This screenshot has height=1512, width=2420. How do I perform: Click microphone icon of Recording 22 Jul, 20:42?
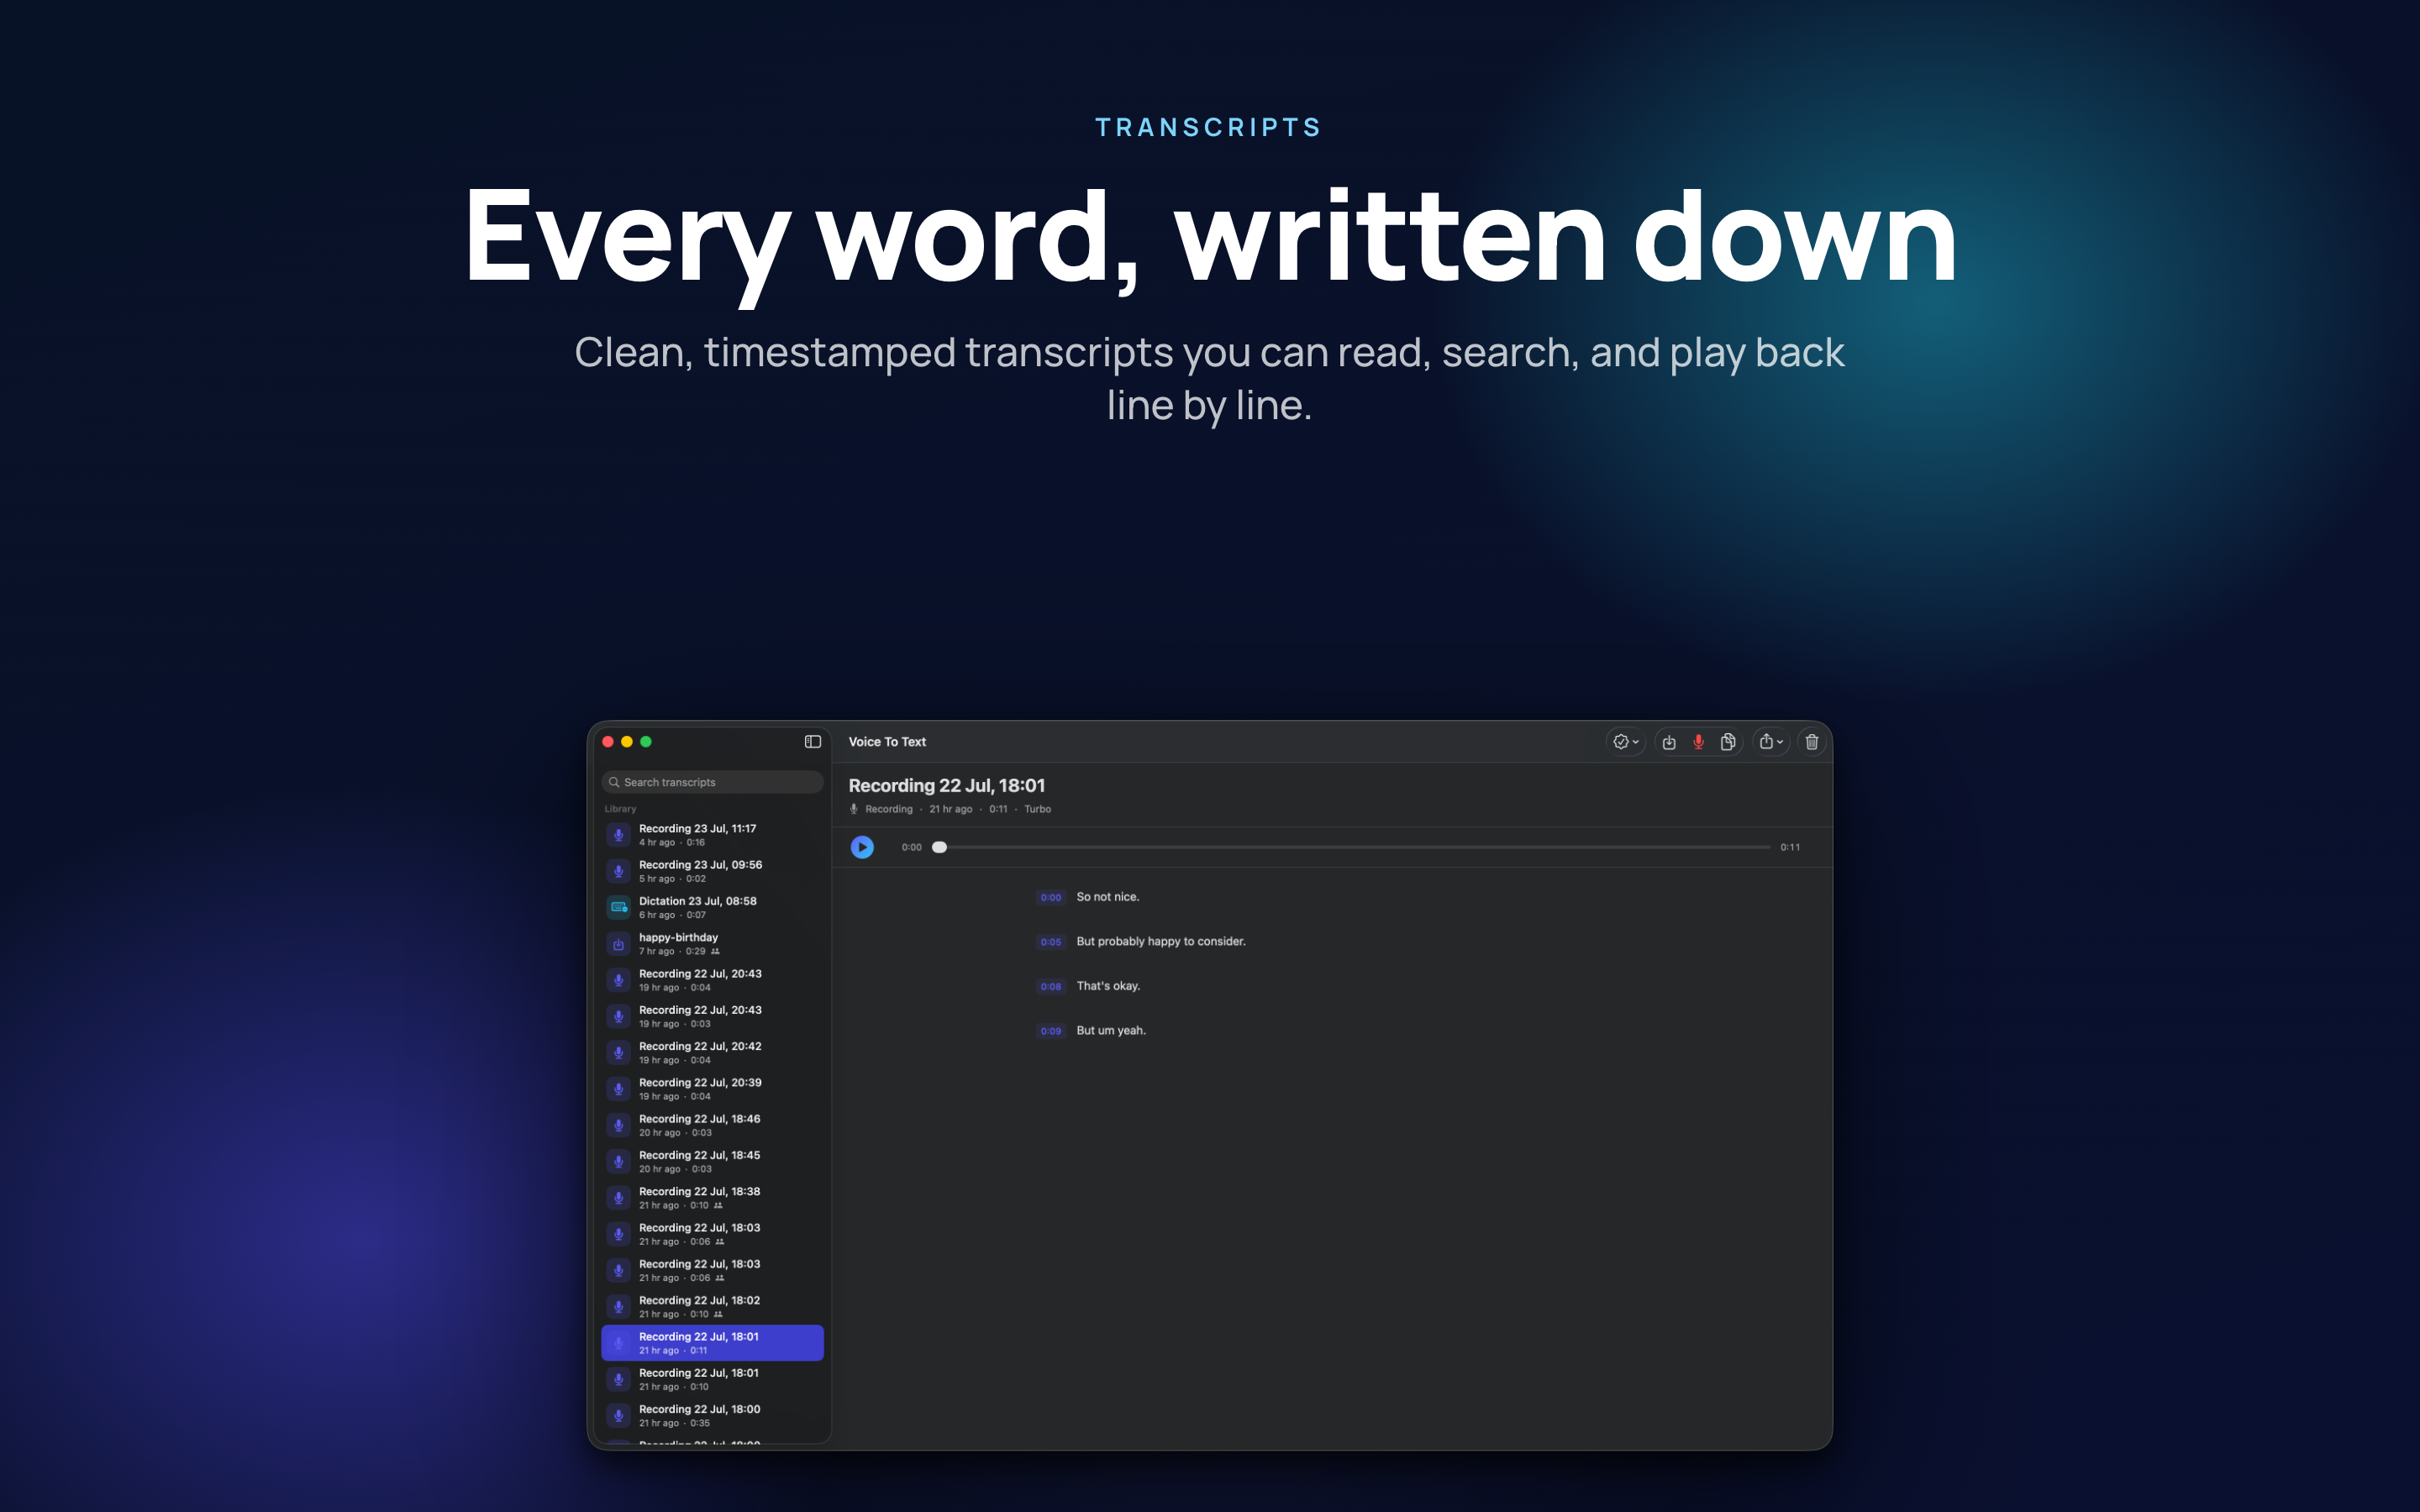coord(619,1053)
